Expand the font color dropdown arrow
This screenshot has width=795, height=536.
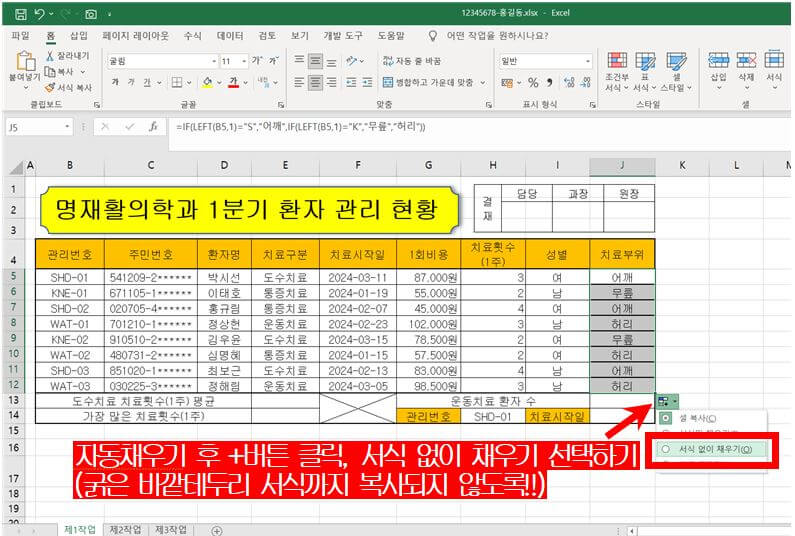245,82
